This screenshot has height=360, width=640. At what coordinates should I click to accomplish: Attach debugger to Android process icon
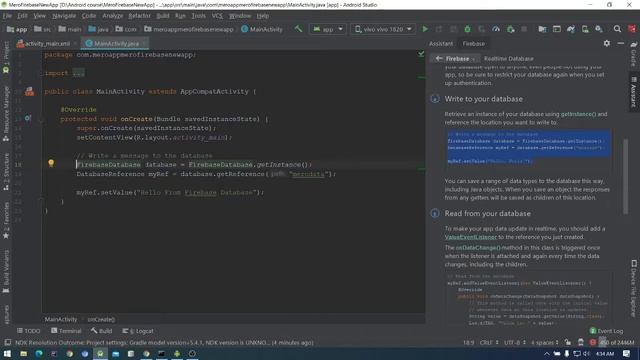click(510, 29)
